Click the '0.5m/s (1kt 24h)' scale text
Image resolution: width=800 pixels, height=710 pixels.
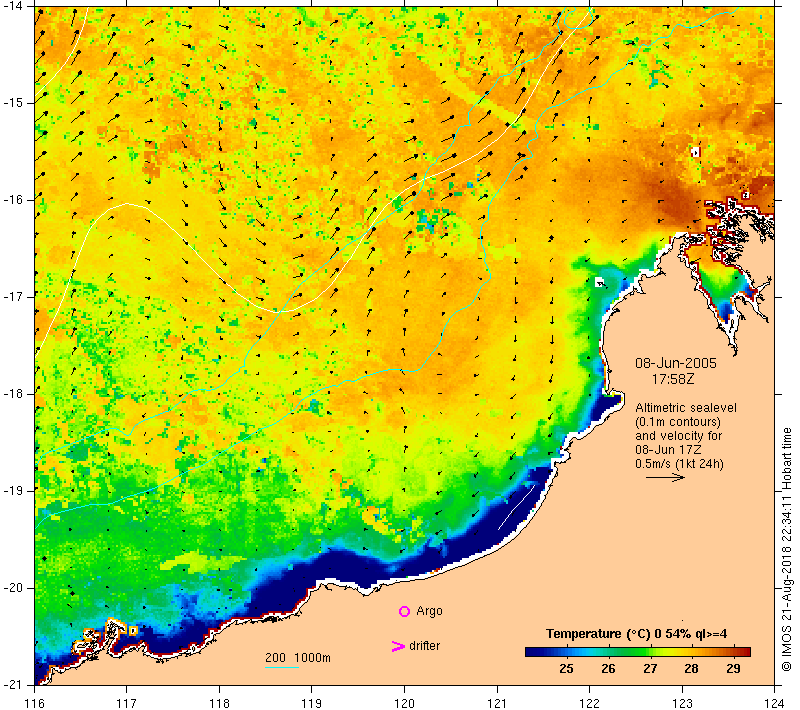(x=679, y=464)
